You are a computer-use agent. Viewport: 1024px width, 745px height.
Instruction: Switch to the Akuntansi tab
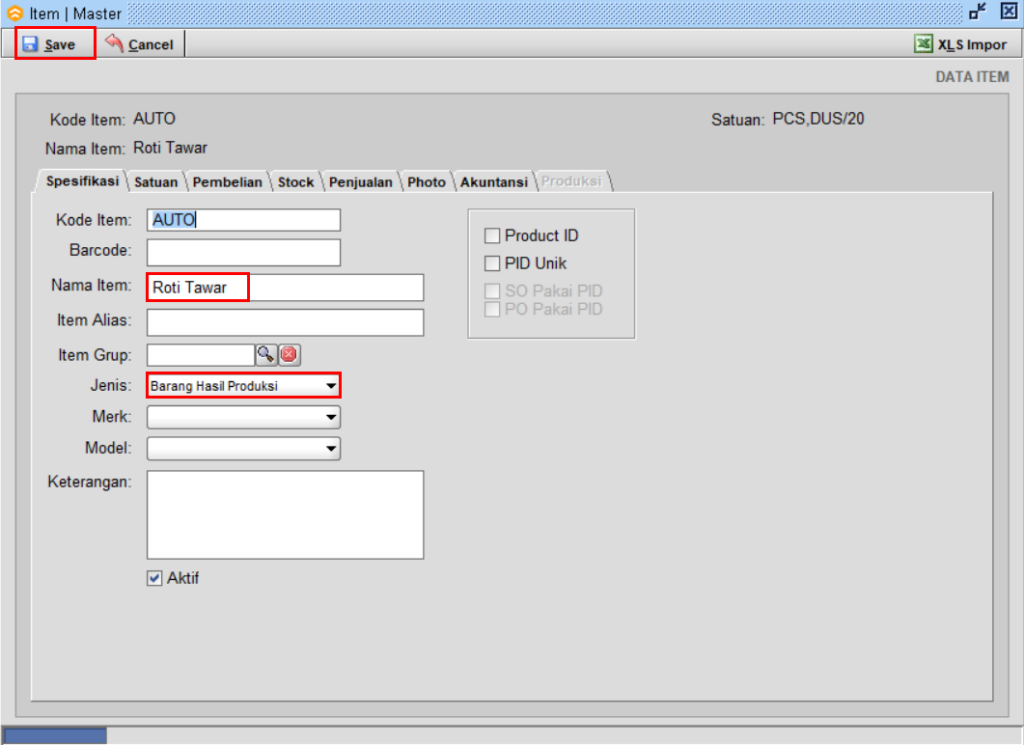[x=494, y=182]
